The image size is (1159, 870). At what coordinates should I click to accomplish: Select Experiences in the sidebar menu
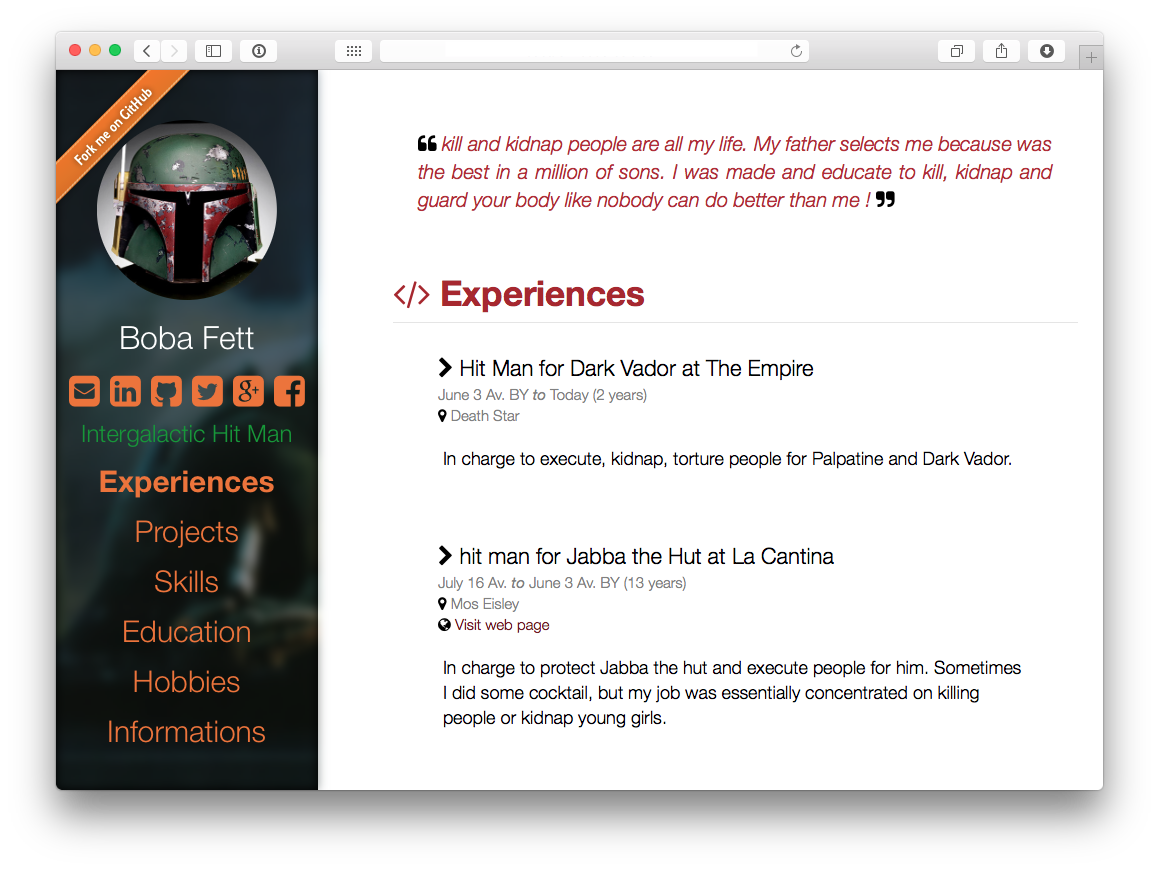point(186,482)
